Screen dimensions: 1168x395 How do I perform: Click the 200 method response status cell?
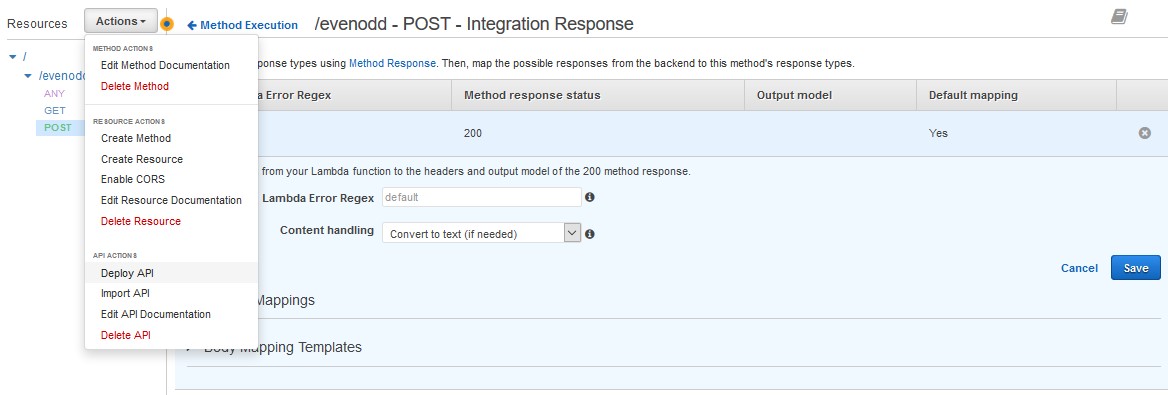tap(473, 133)
